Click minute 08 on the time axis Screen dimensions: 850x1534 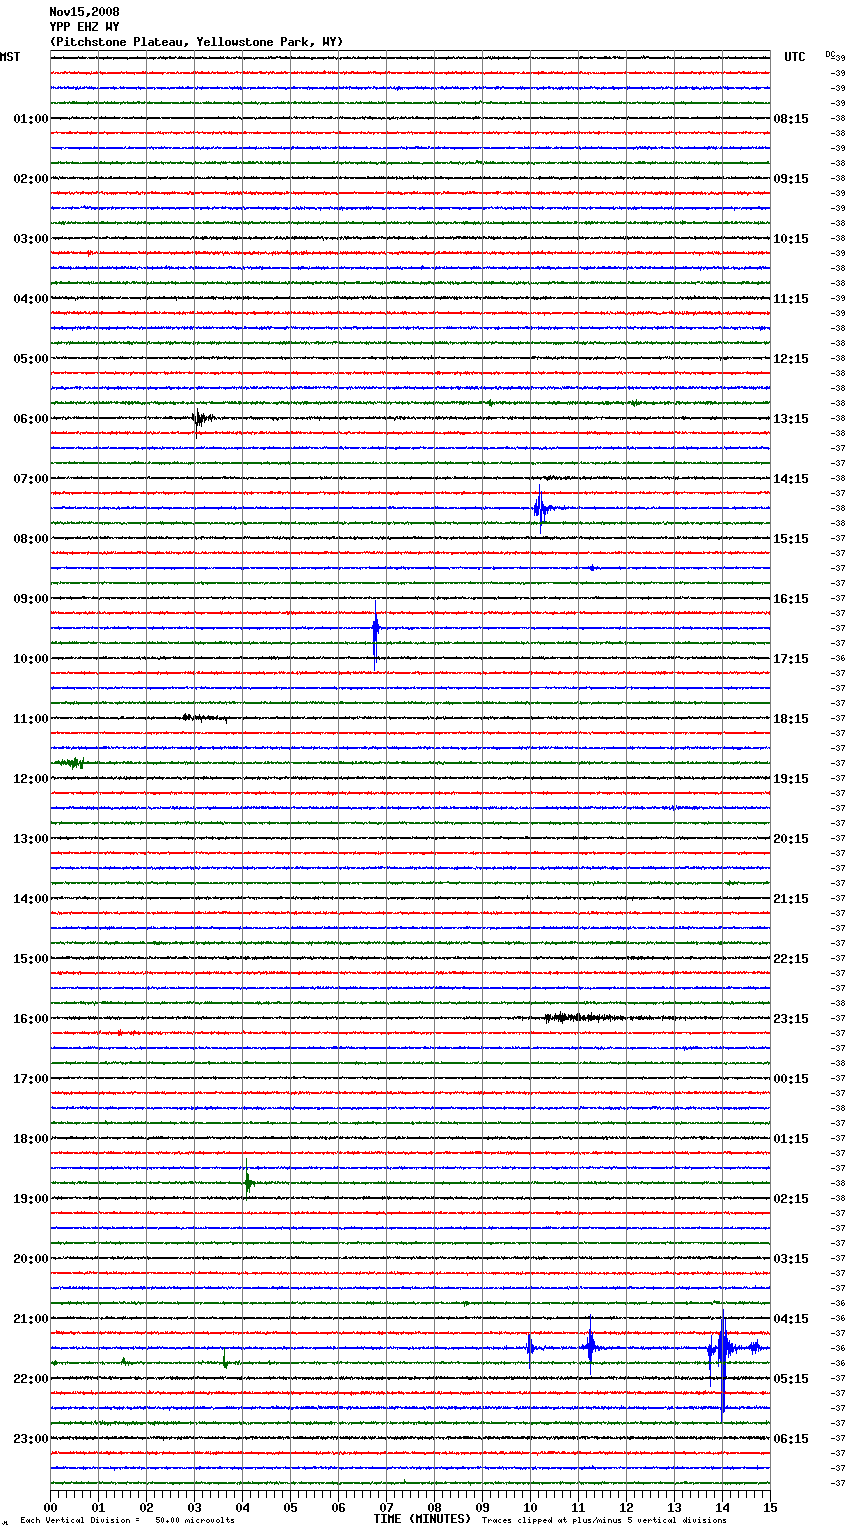tap(434, 1507)
